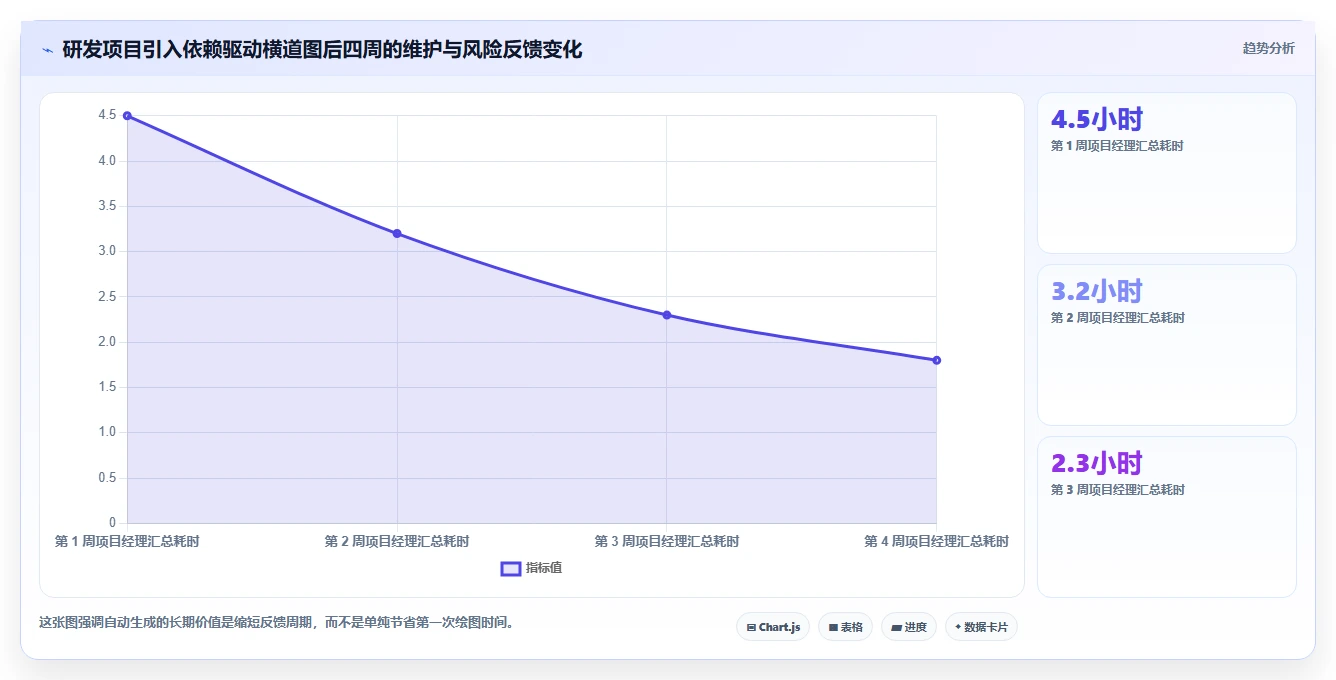The width and height of the screenshot is (1336, 680).
Task: Click the 进度 tag icon
Action: pyautogui.click(x=896, y=628)
